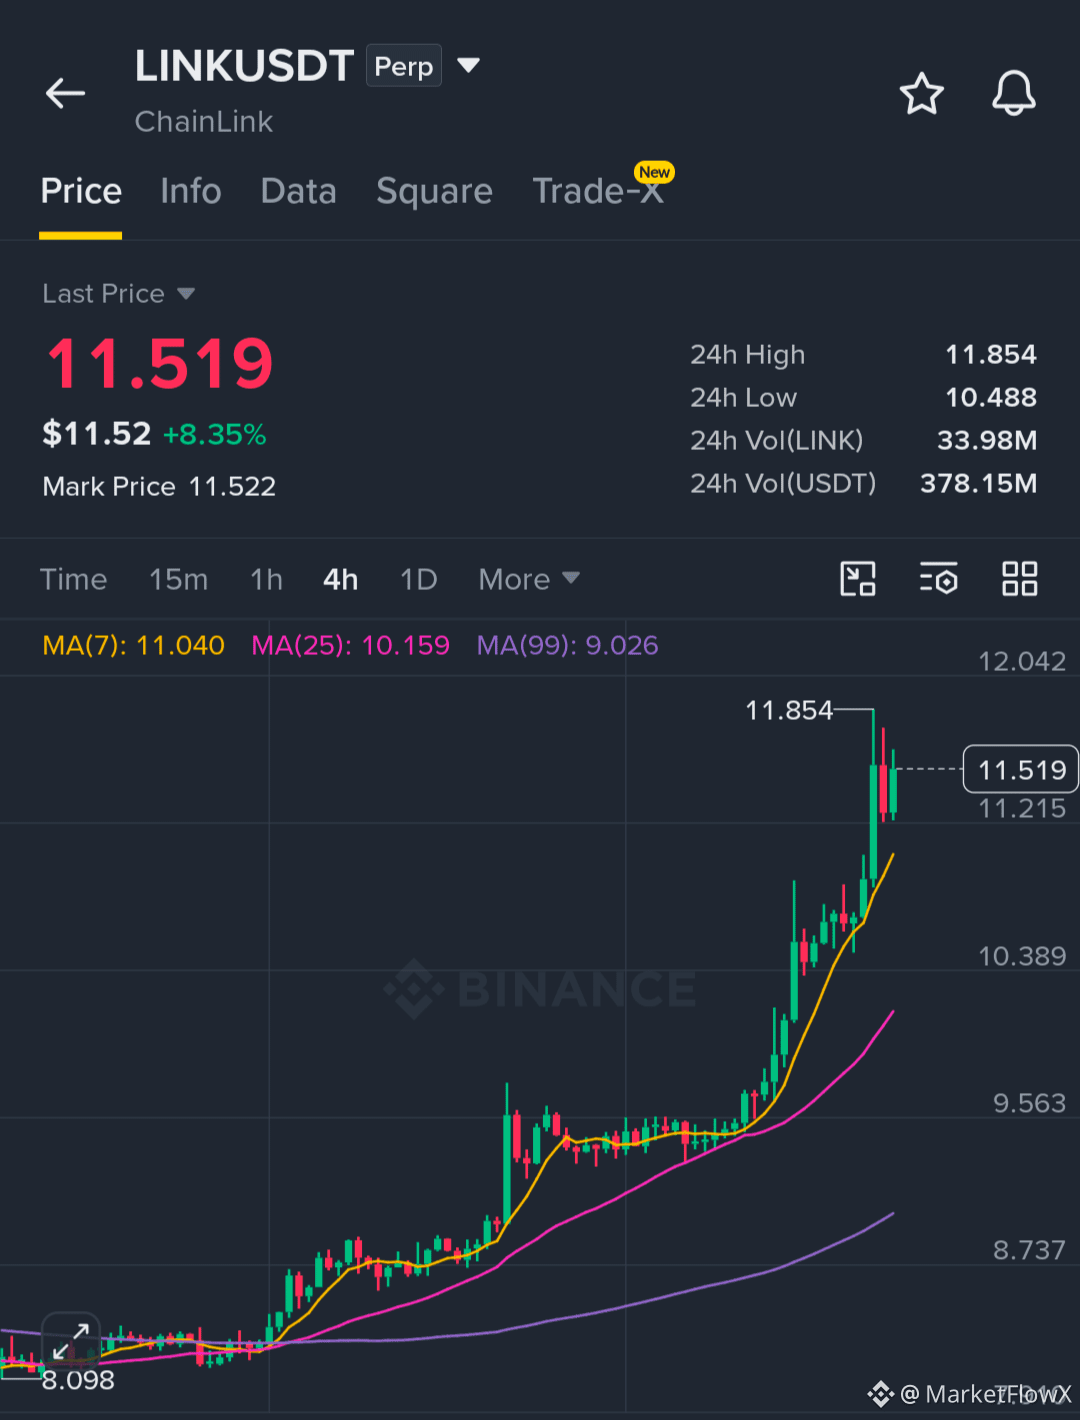
Task: Tap the 8.098 low marker on chart
Action: [78, 1380]
